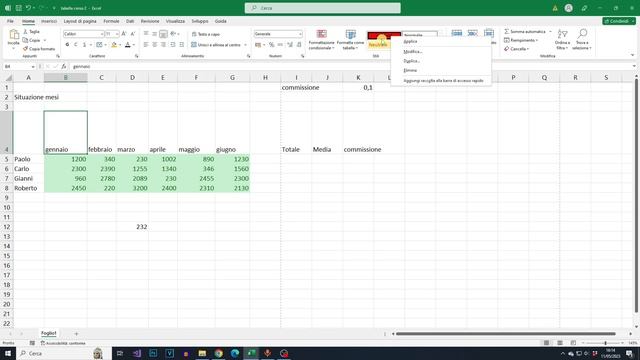Toggle align bottom icon
Screen dimensions: 640x360
[163, 34]
